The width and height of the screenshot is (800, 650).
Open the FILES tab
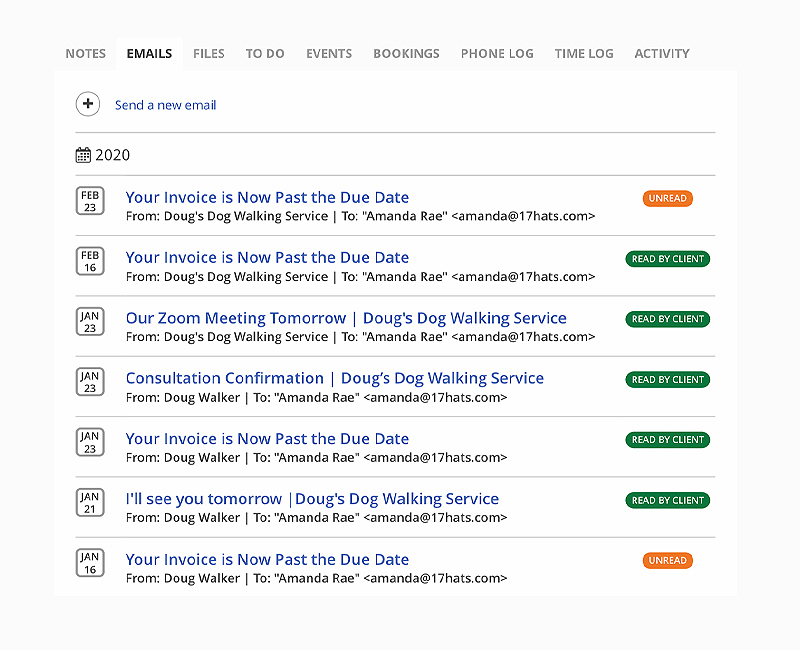pyautogui.click(x=209, y=53)
